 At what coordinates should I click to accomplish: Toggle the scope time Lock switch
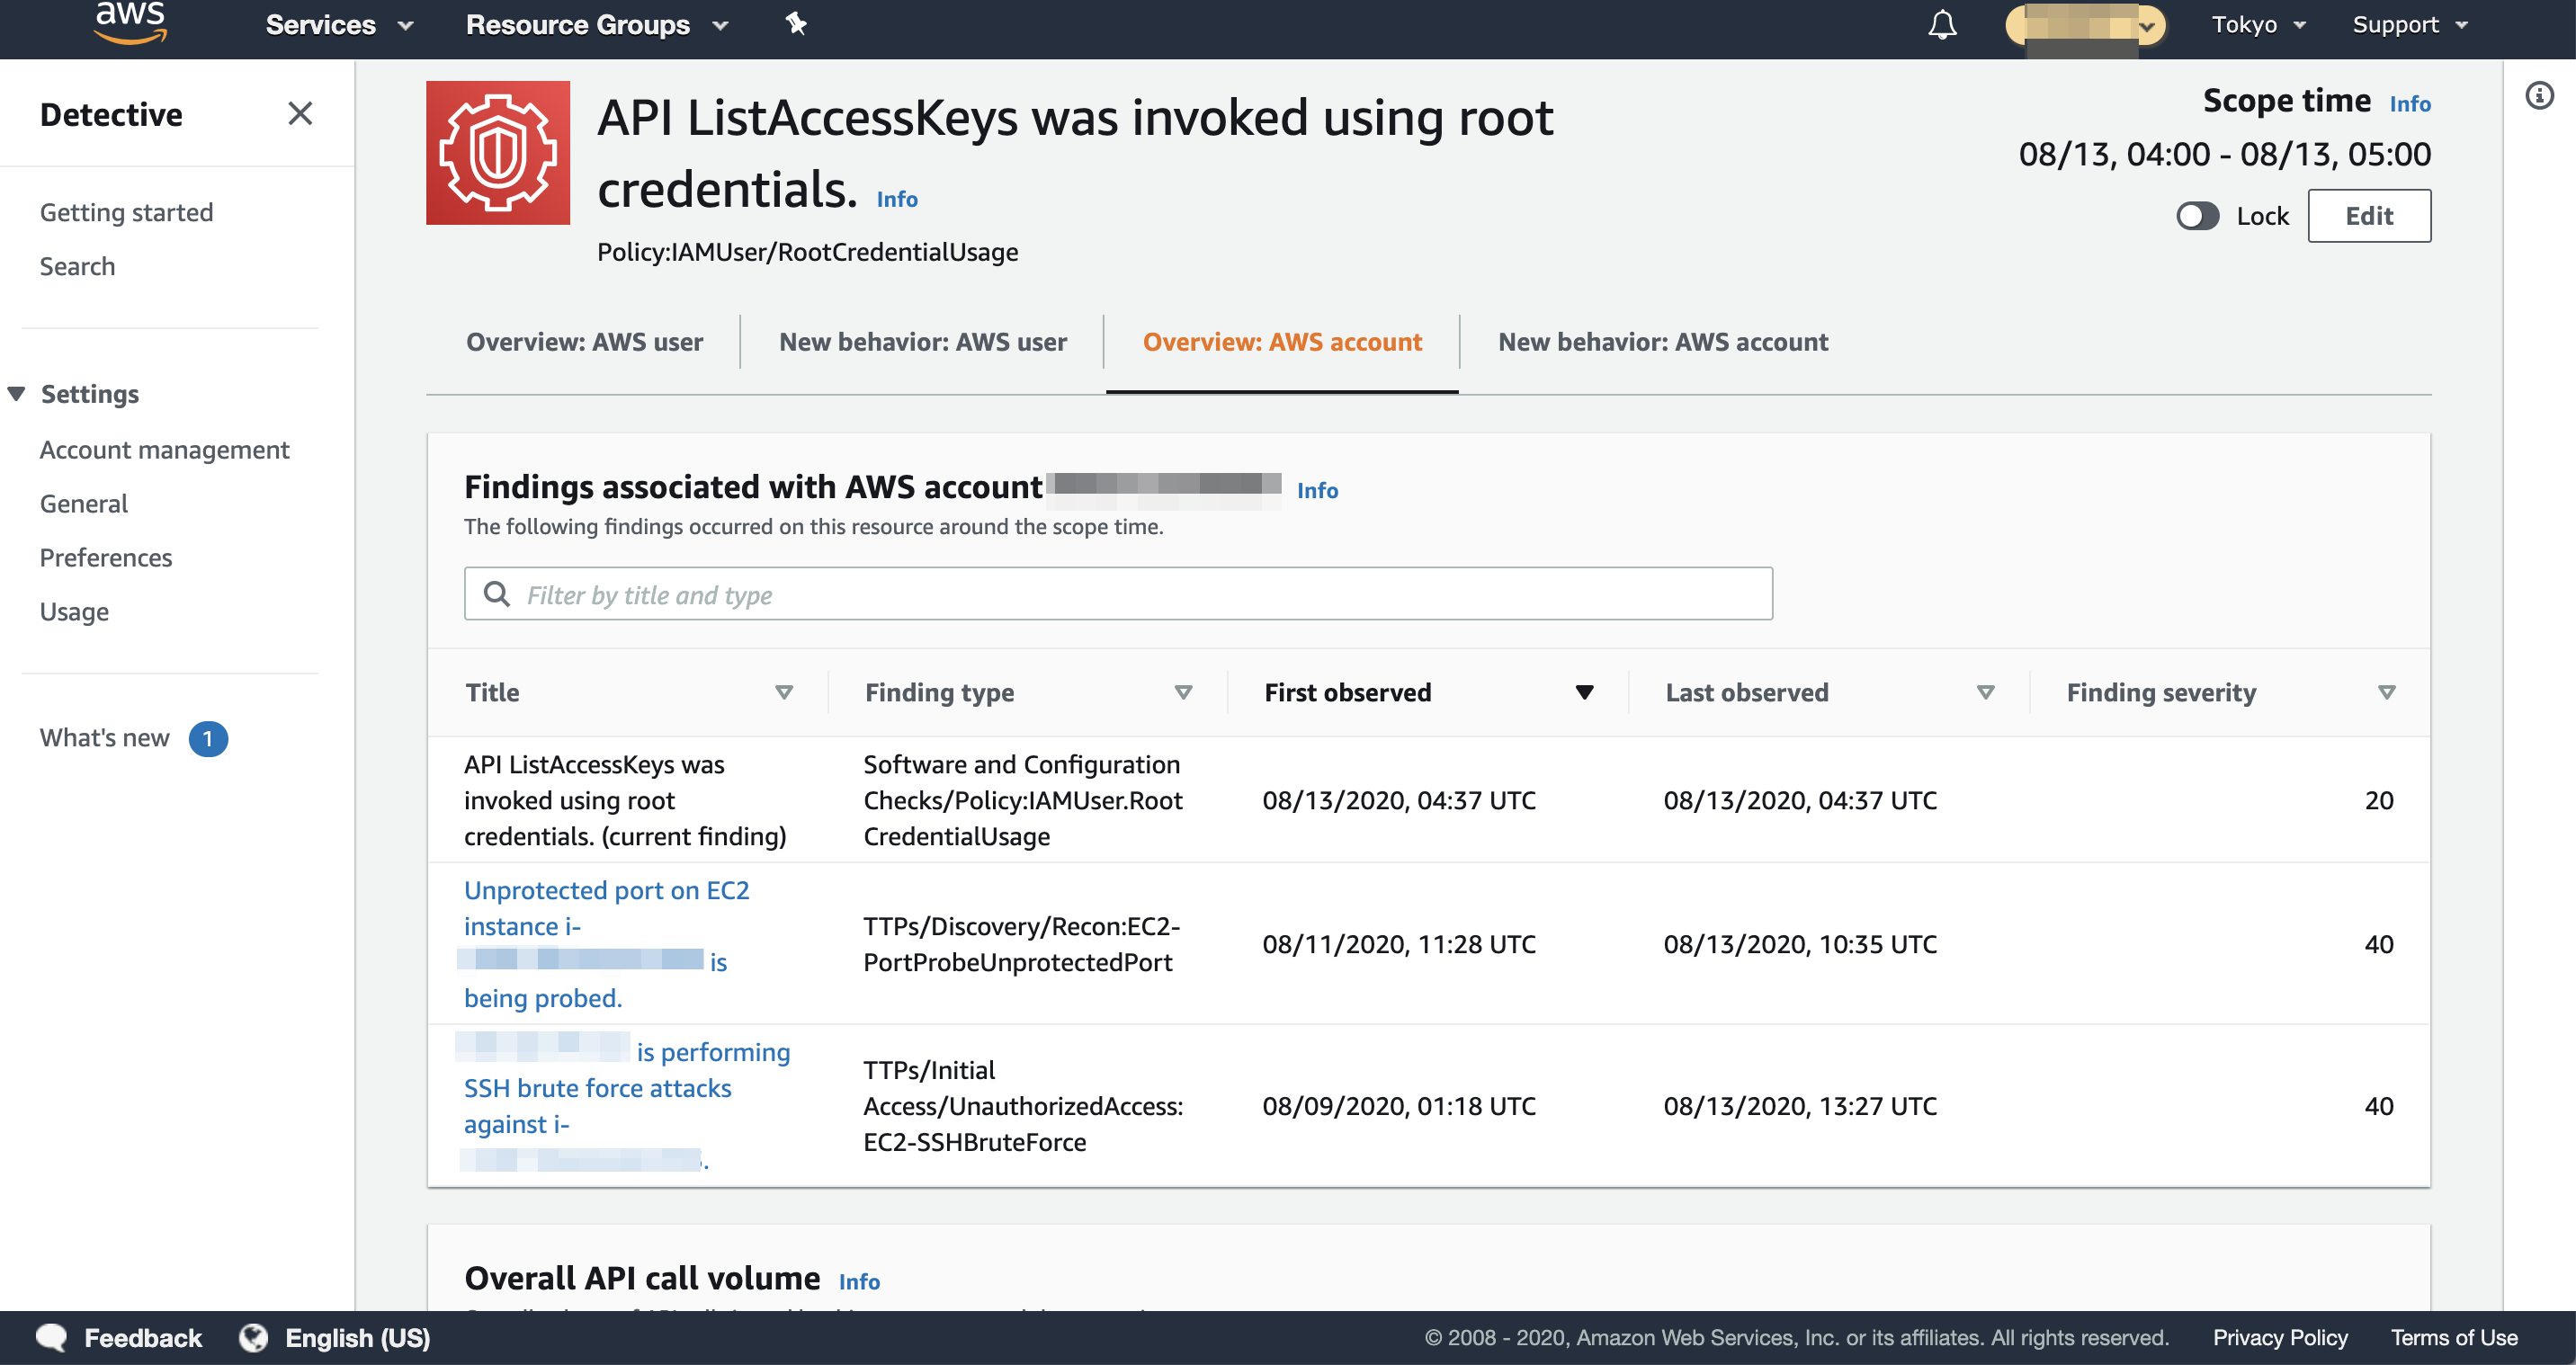point(2197,216)
